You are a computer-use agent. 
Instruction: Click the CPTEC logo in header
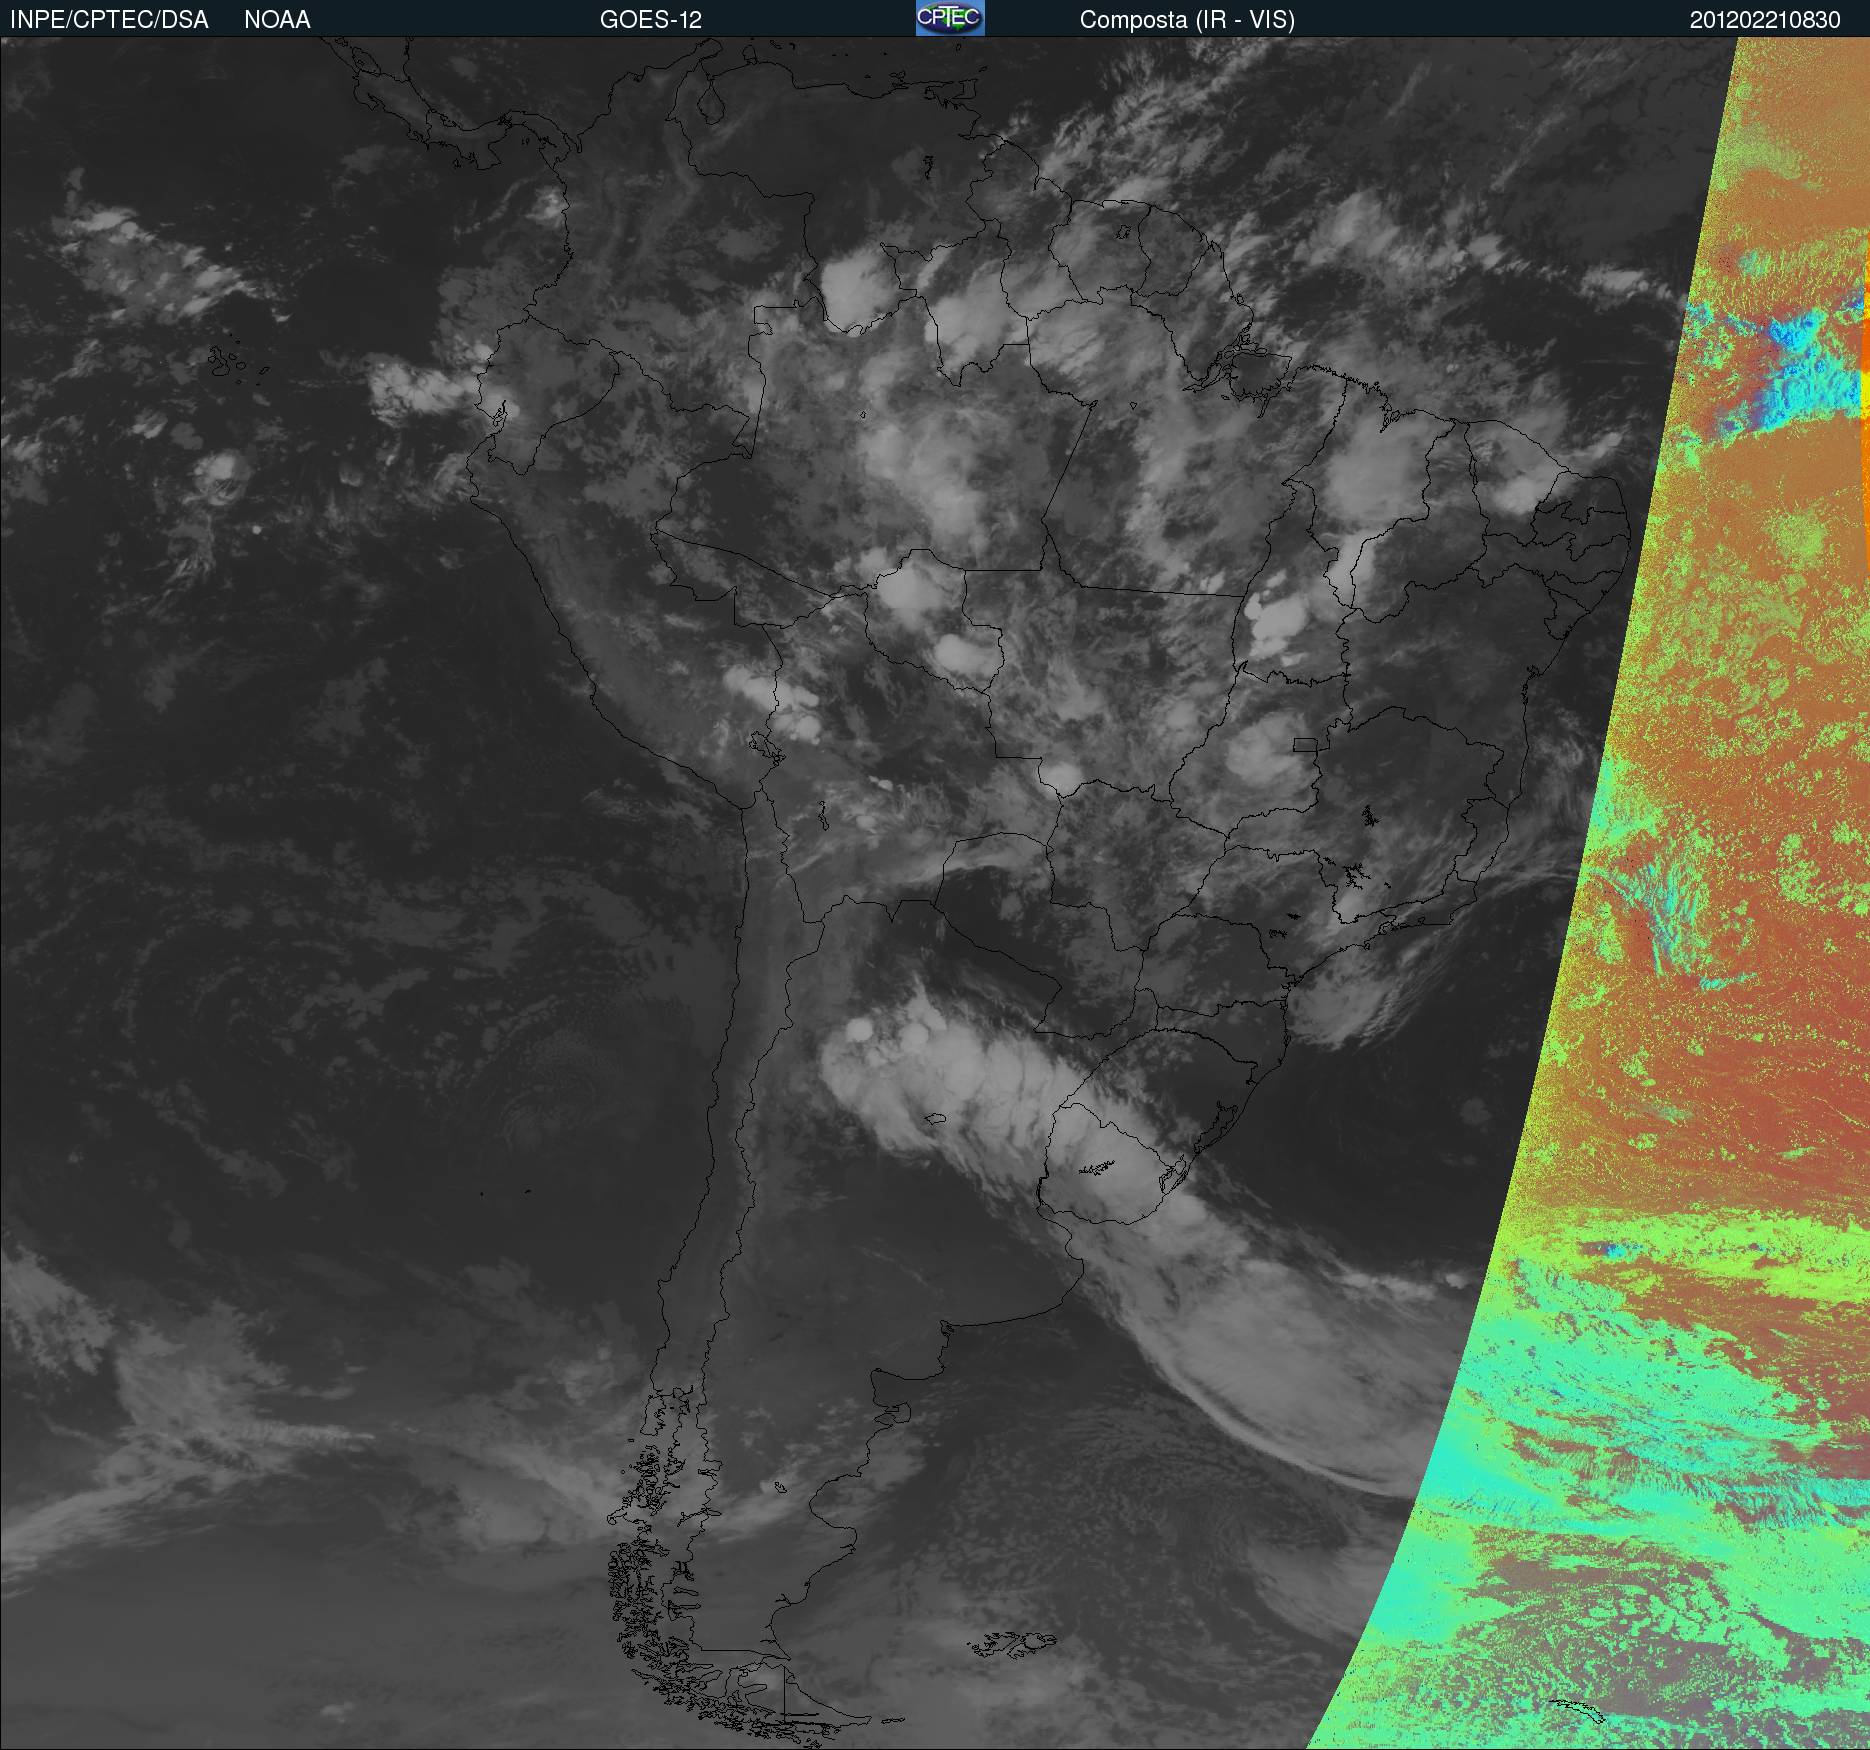point(950,18)
